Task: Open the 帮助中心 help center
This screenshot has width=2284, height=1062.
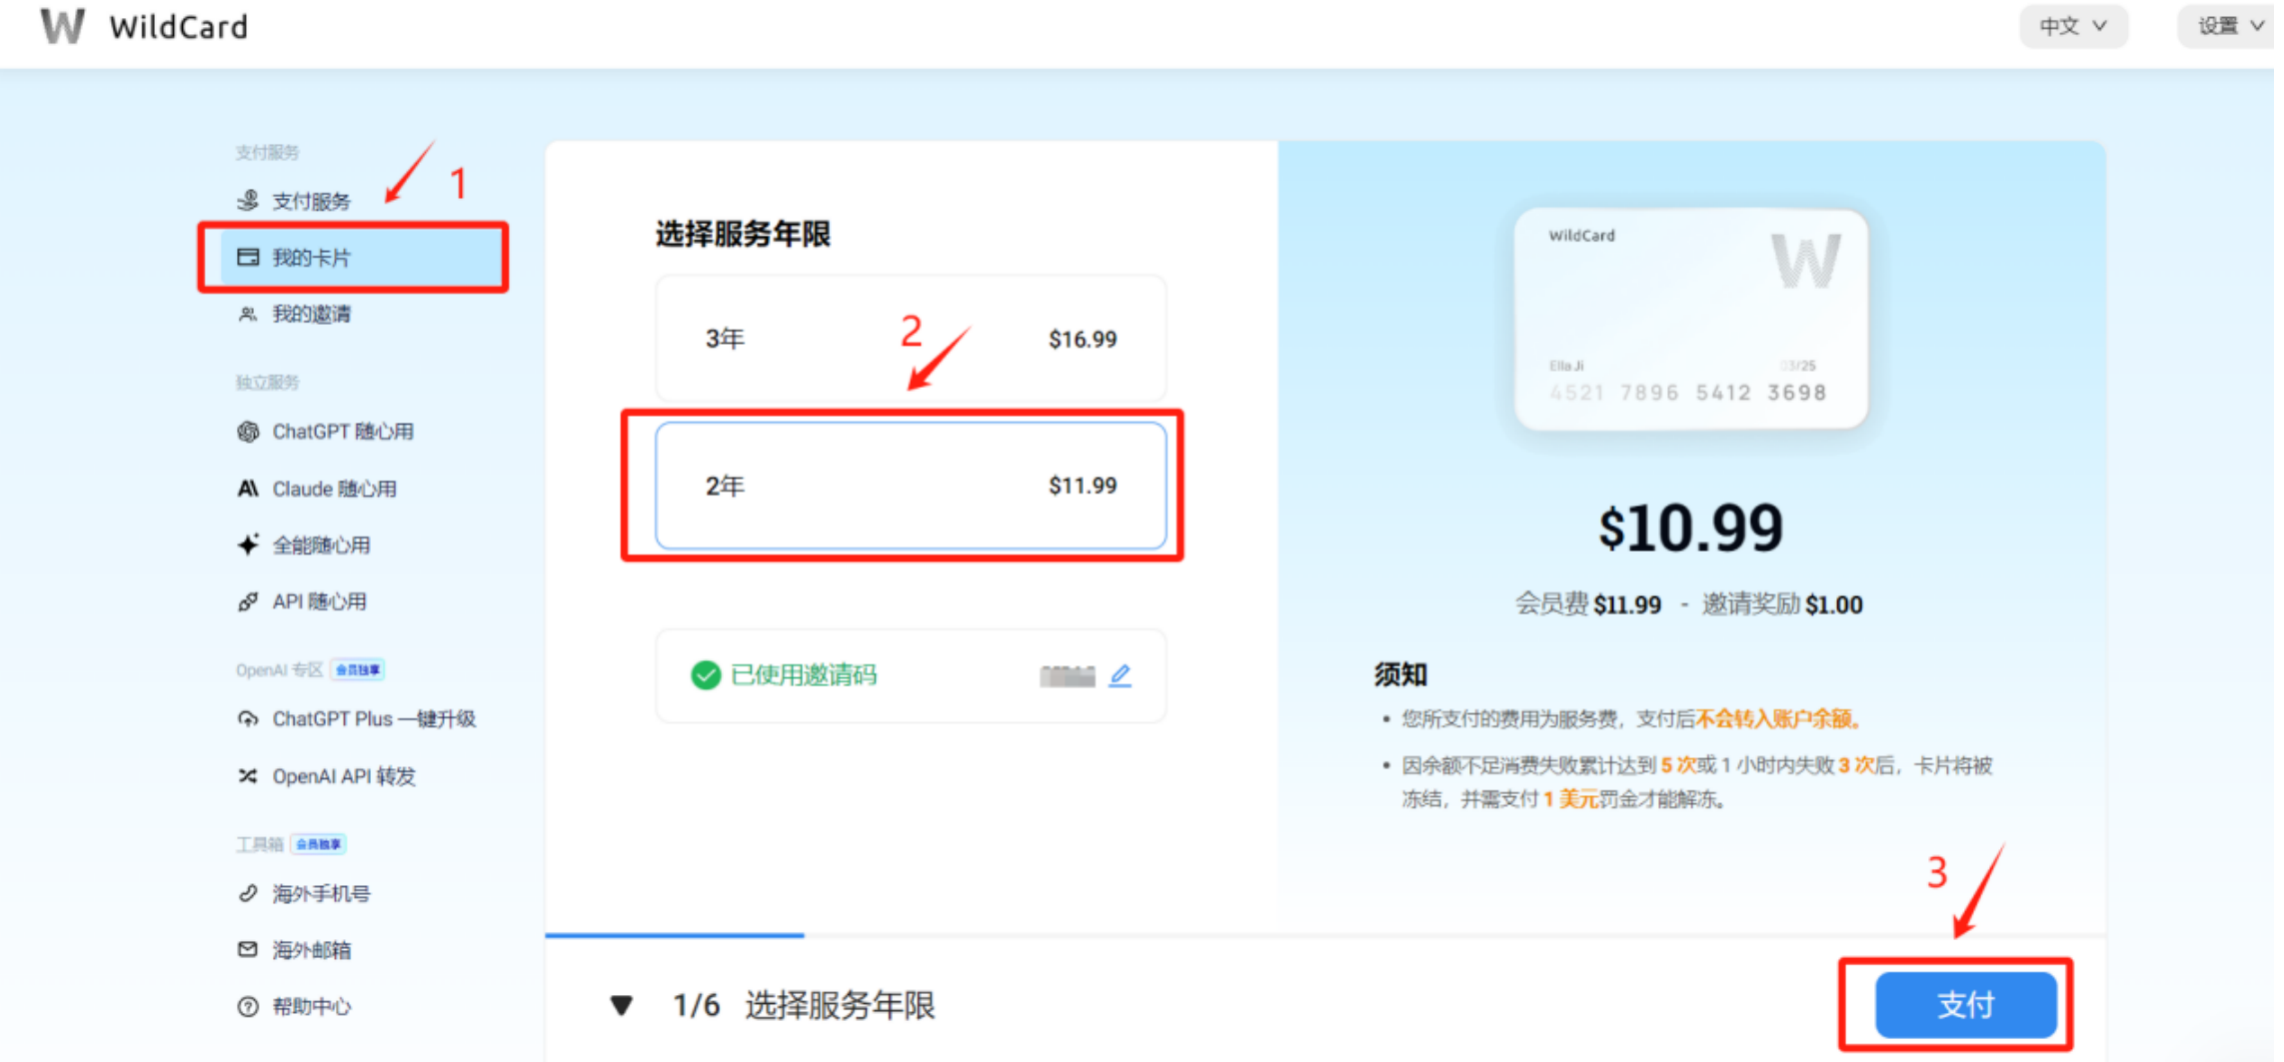Action: (x=310, y=1006)
